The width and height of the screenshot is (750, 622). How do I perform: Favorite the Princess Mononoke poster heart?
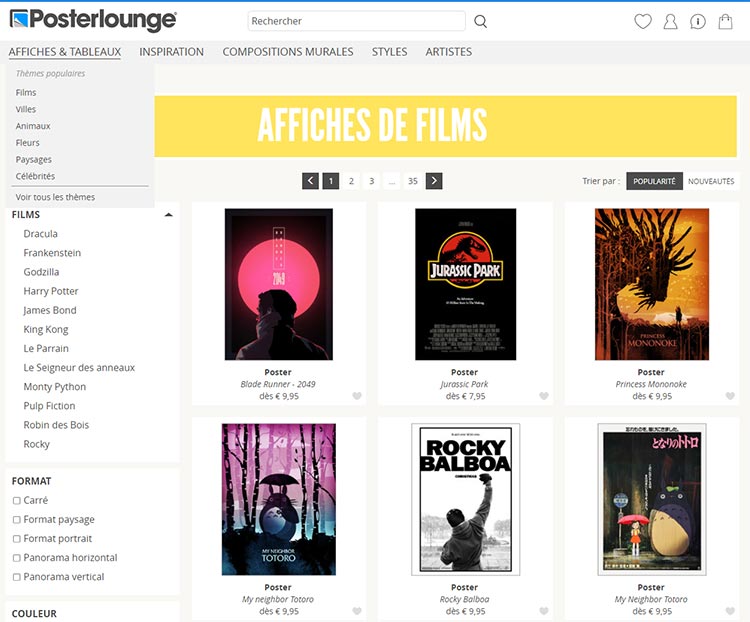[x=730, y=396]
